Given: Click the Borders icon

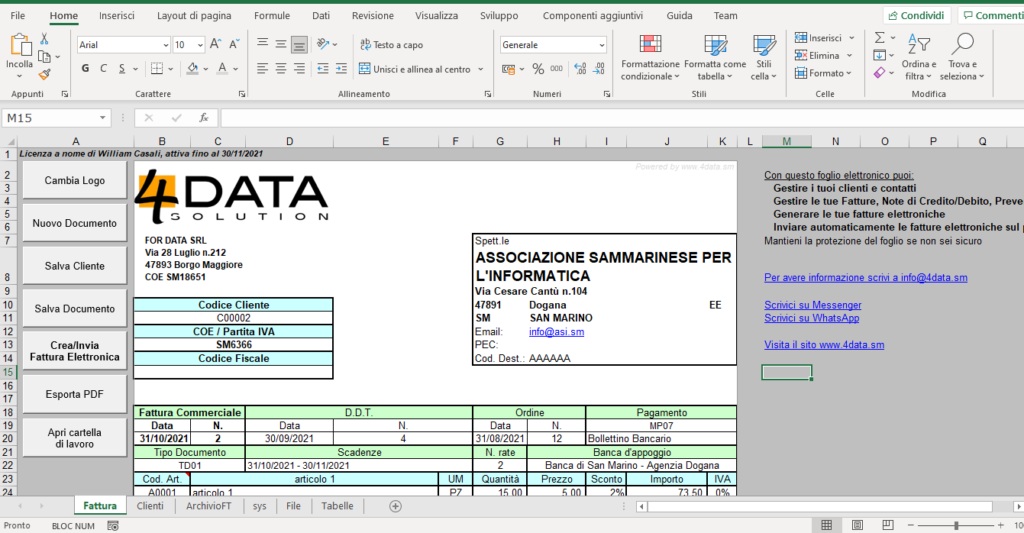Looking at the screenshot, I should click(157, 68).
